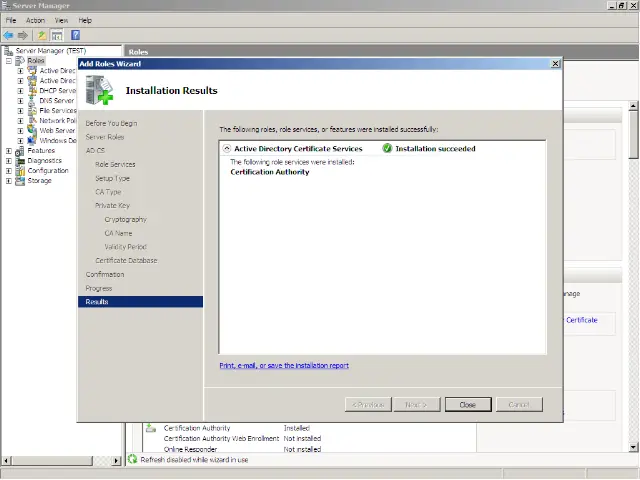Open the Action menu
Viewport: 640px width, 480px height.
coord(36,20)
